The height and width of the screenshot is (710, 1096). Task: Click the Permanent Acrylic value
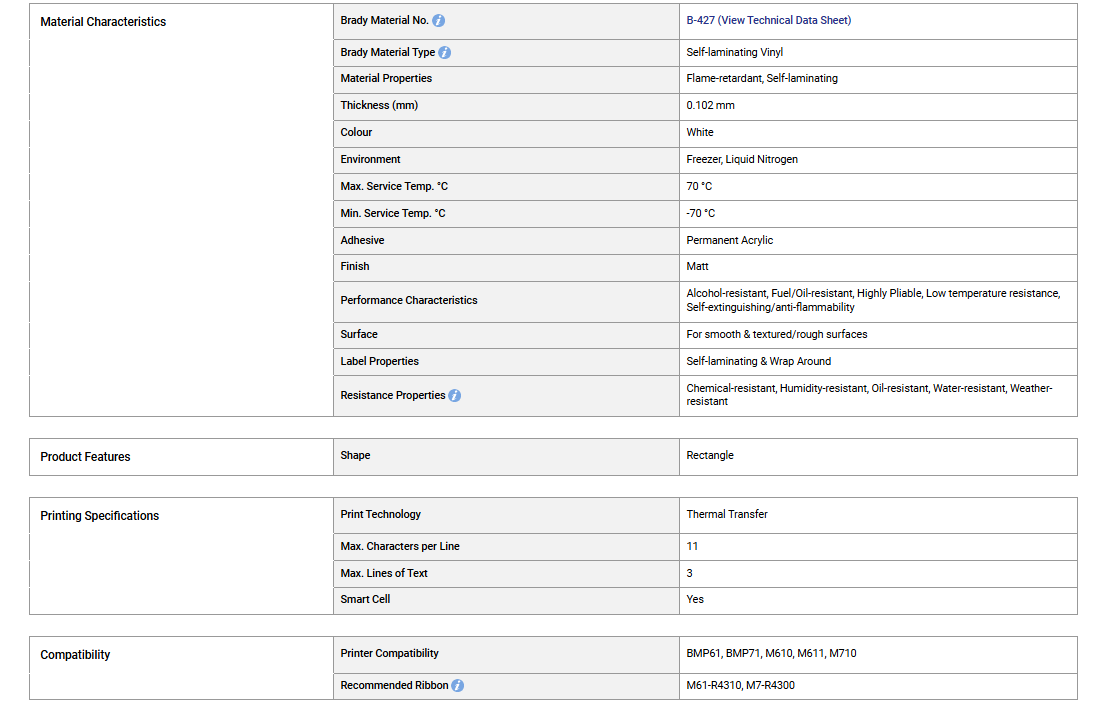[x=730, y=240]
